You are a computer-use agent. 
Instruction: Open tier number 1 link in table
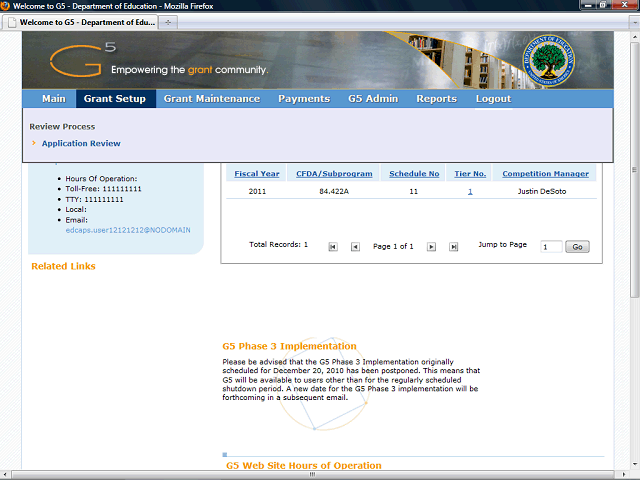(x=470, y=191)
